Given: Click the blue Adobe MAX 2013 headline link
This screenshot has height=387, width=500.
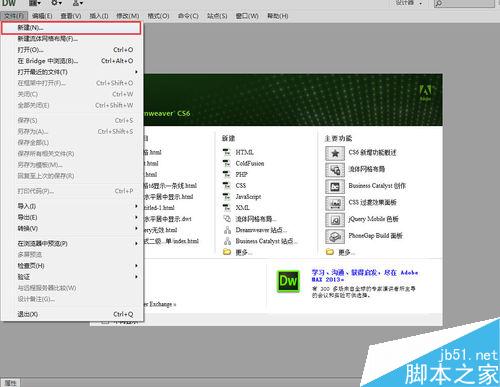Looking at the screenshot, I should click(x=365, y=276).
